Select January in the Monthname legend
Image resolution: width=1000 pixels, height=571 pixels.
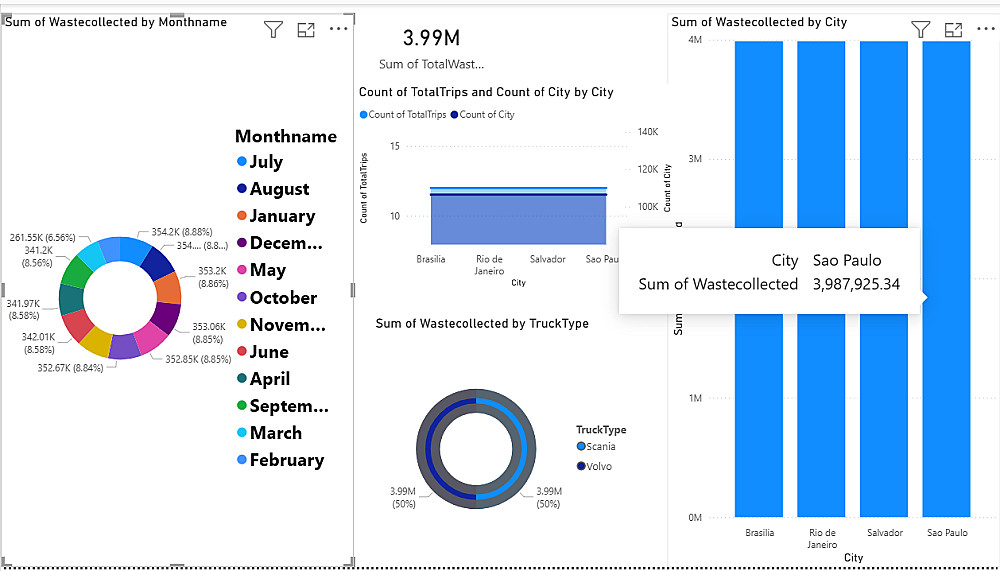coord(276,216)
